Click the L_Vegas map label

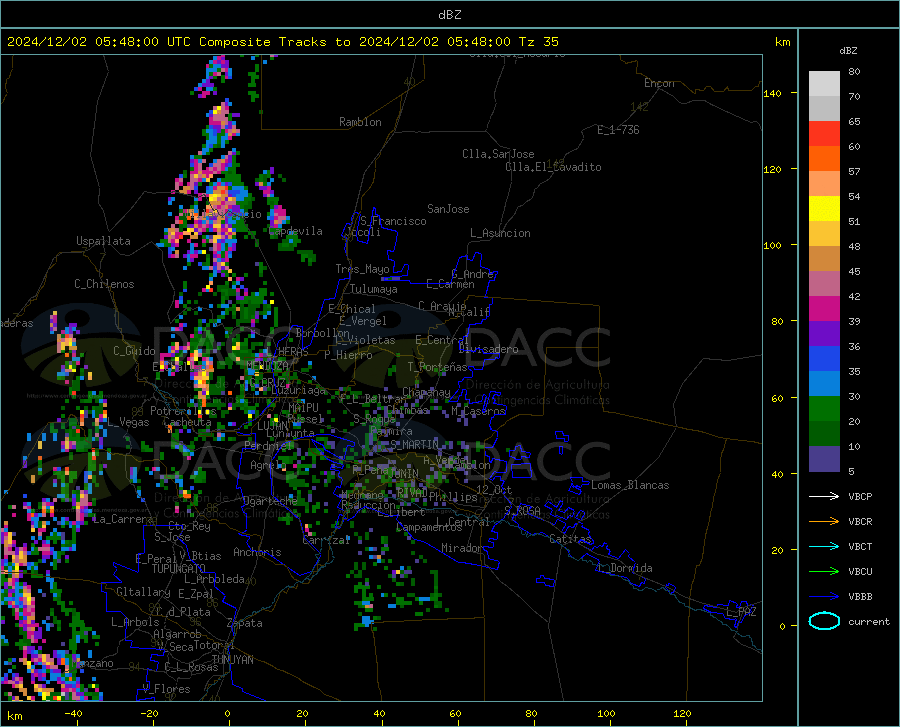click(x=128, y=422)
